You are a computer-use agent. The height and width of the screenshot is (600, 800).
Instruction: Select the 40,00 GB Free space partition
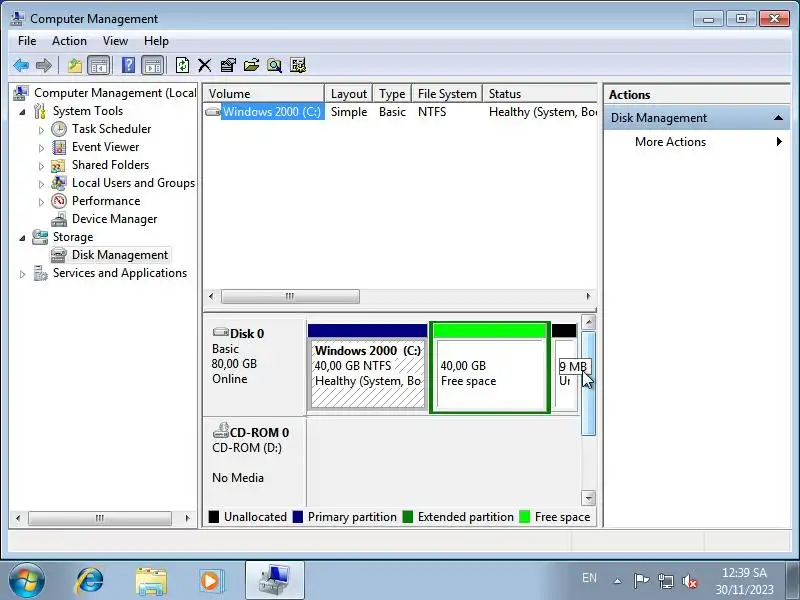[x=490, y=367]
